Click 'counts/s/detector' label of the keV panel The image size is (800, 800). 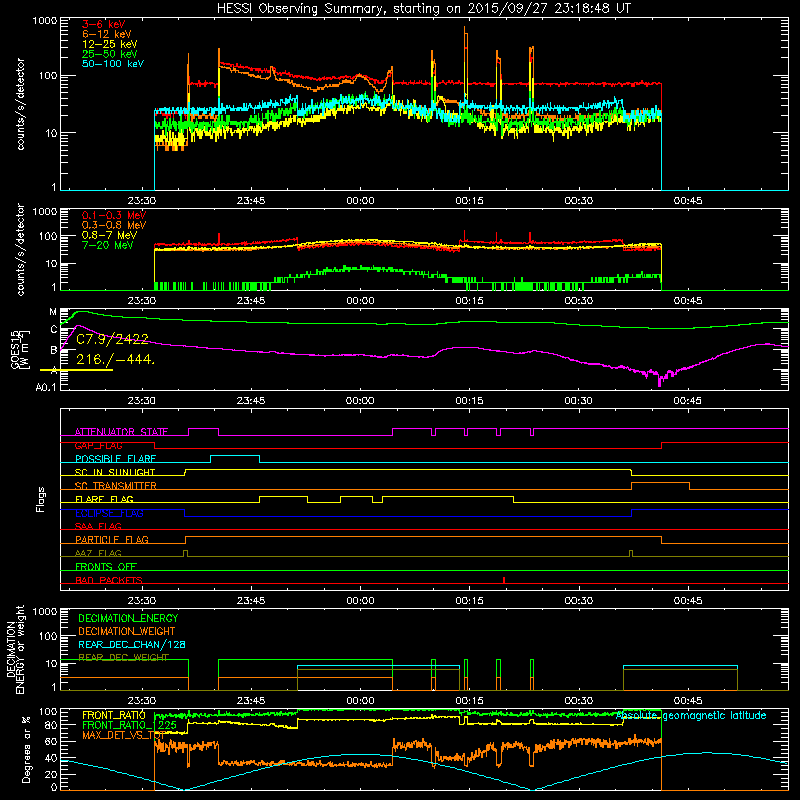coord(20,104)
